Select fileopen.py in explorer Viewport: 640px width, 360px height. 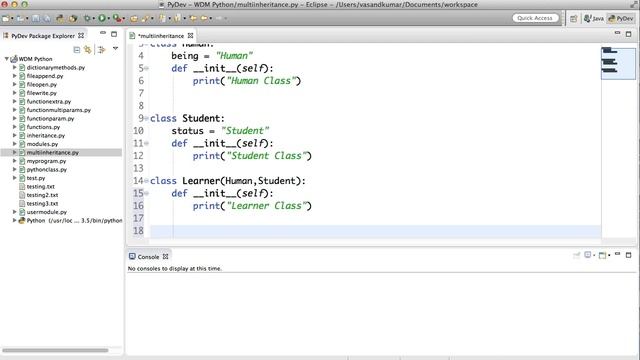42,84
